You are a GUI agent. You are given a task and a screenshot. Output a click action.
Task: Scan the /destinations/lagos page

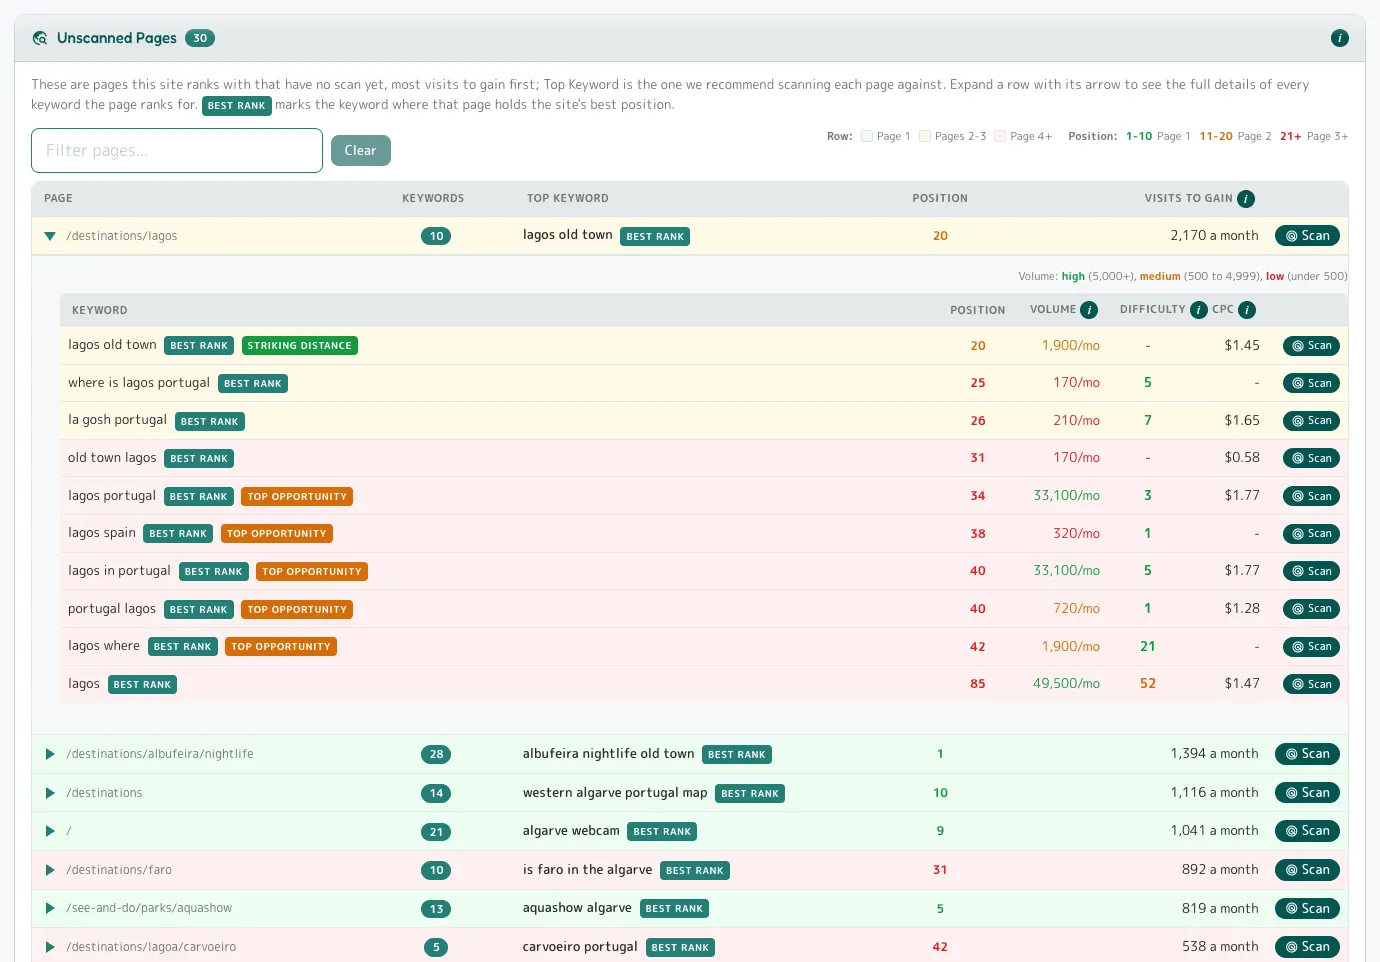point(1307,236)
